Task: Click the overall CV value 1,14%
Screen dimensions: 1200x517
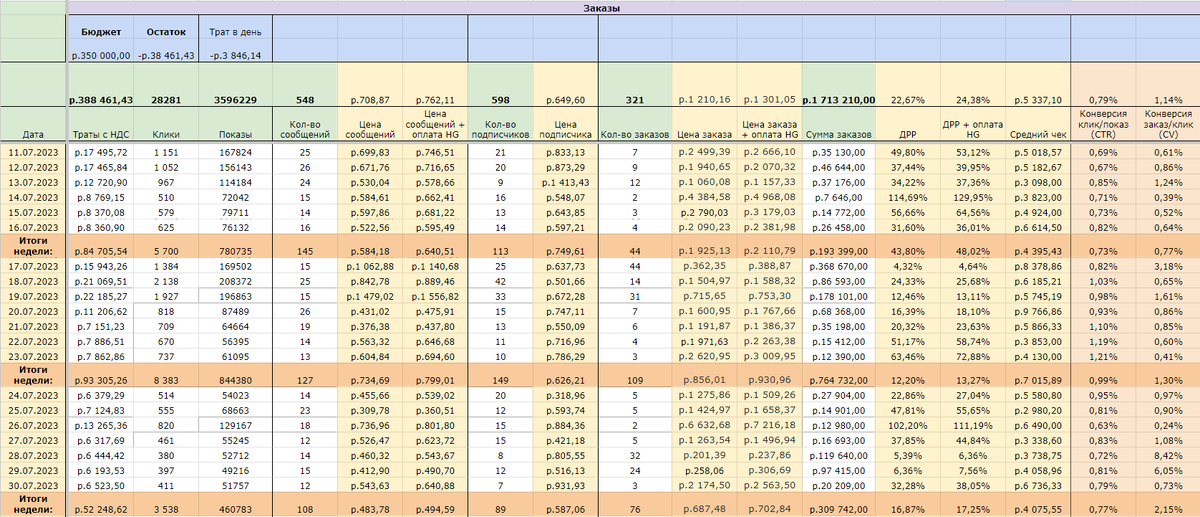Action: tap(1168, 100)
